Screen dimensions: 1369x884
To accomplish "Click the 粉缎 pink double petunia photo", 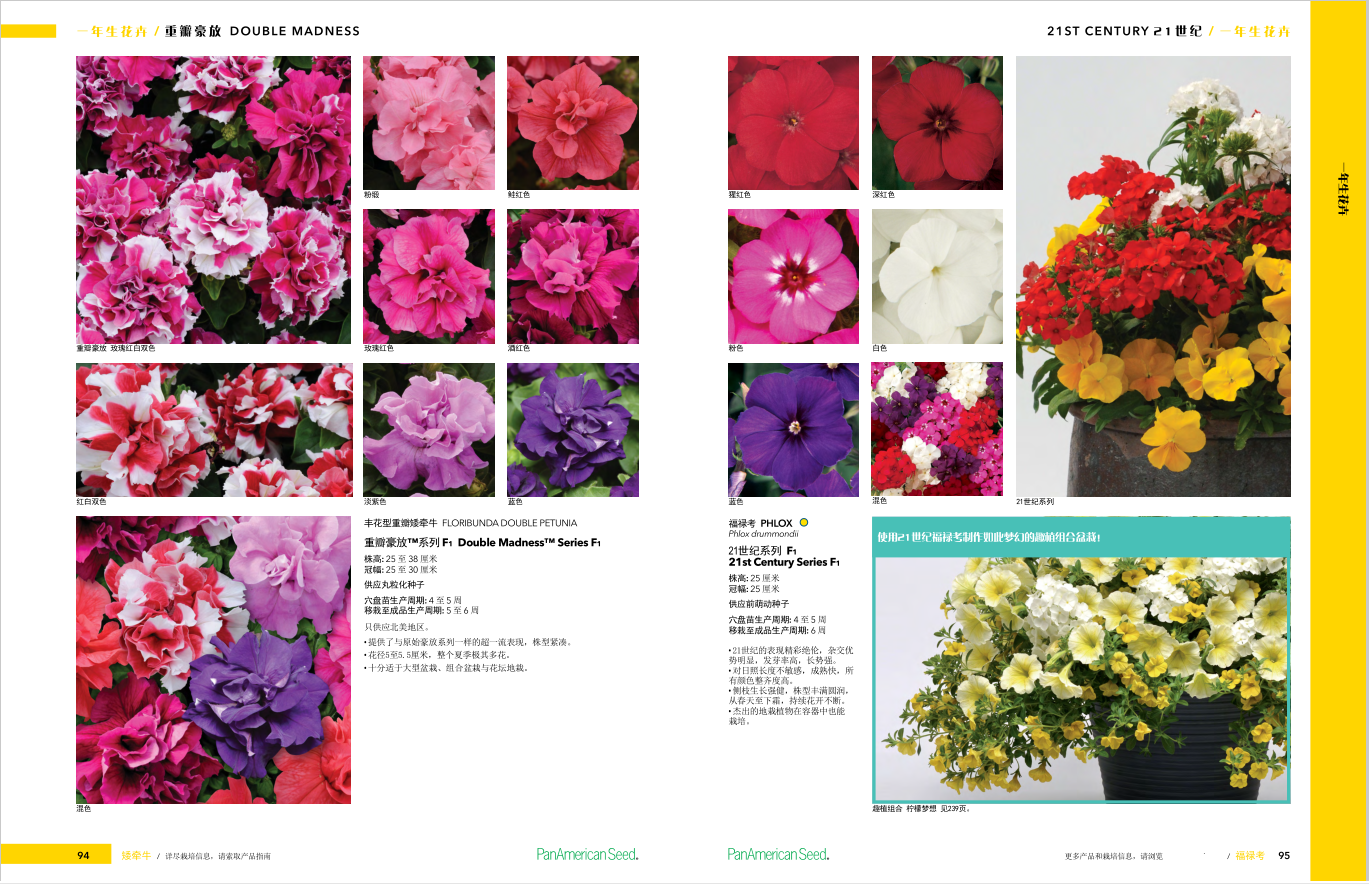I will click(x=429, y=123).
